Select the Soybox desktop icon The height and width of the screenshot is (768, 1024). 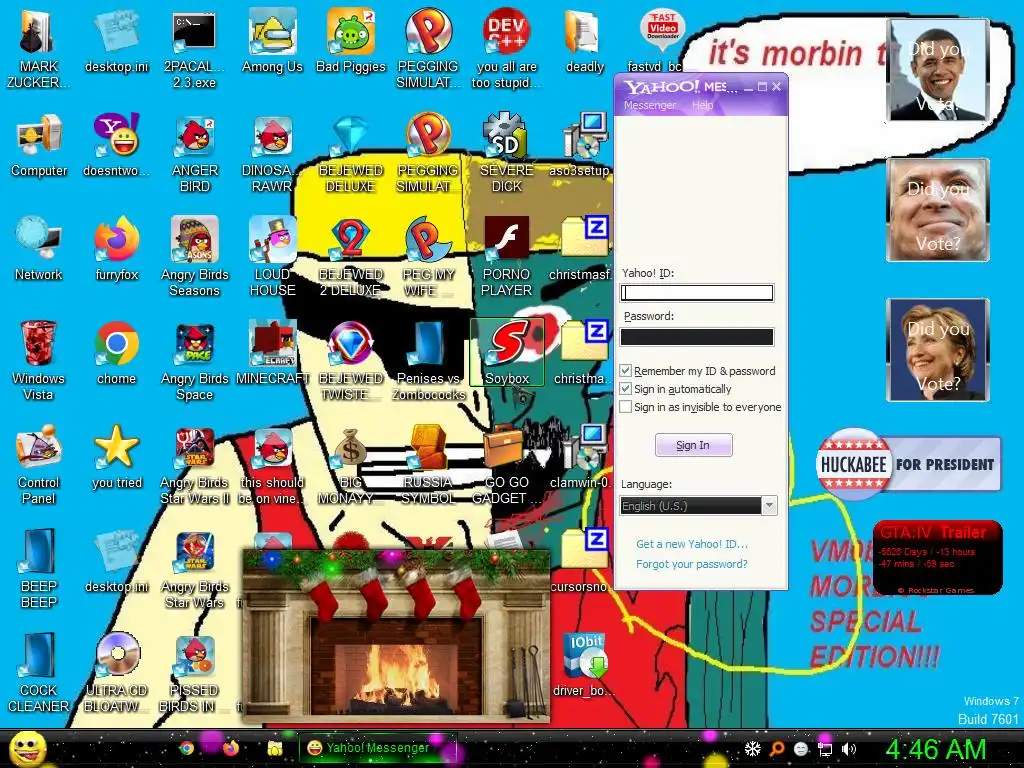(x=507, y=353)
